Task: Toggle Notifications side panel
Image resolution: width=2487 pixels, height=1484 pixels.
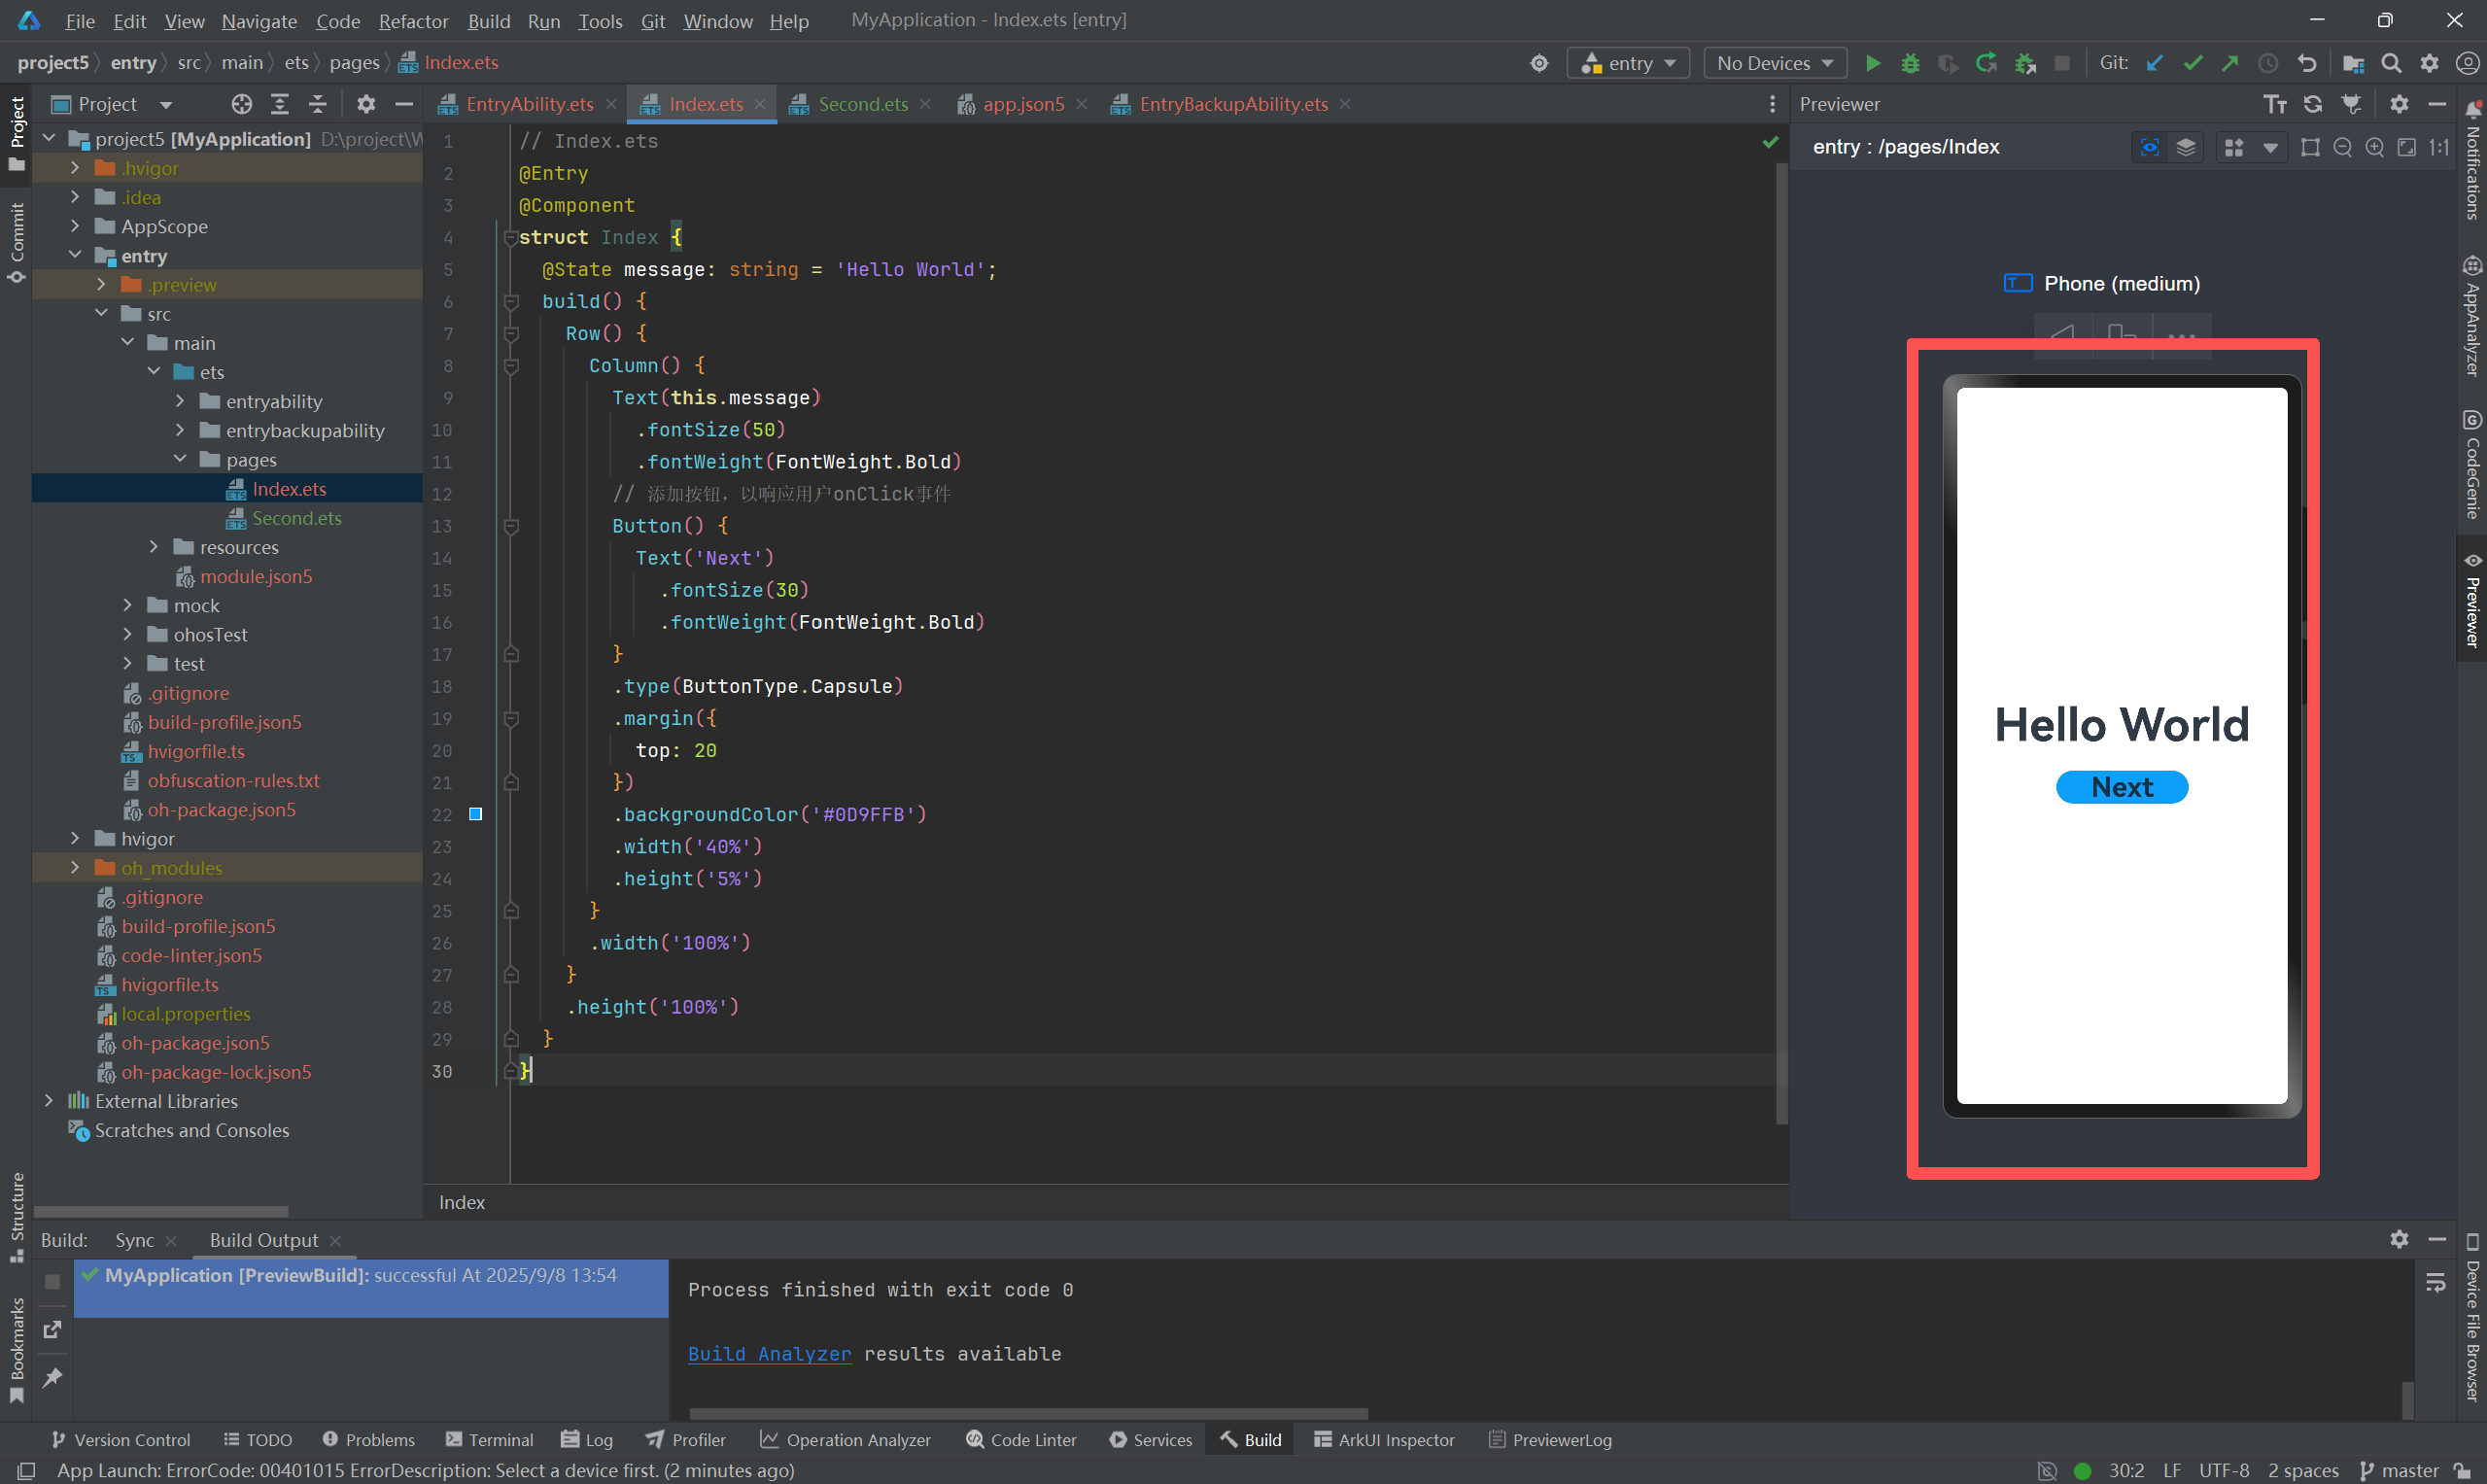Action: [2472, 160]
